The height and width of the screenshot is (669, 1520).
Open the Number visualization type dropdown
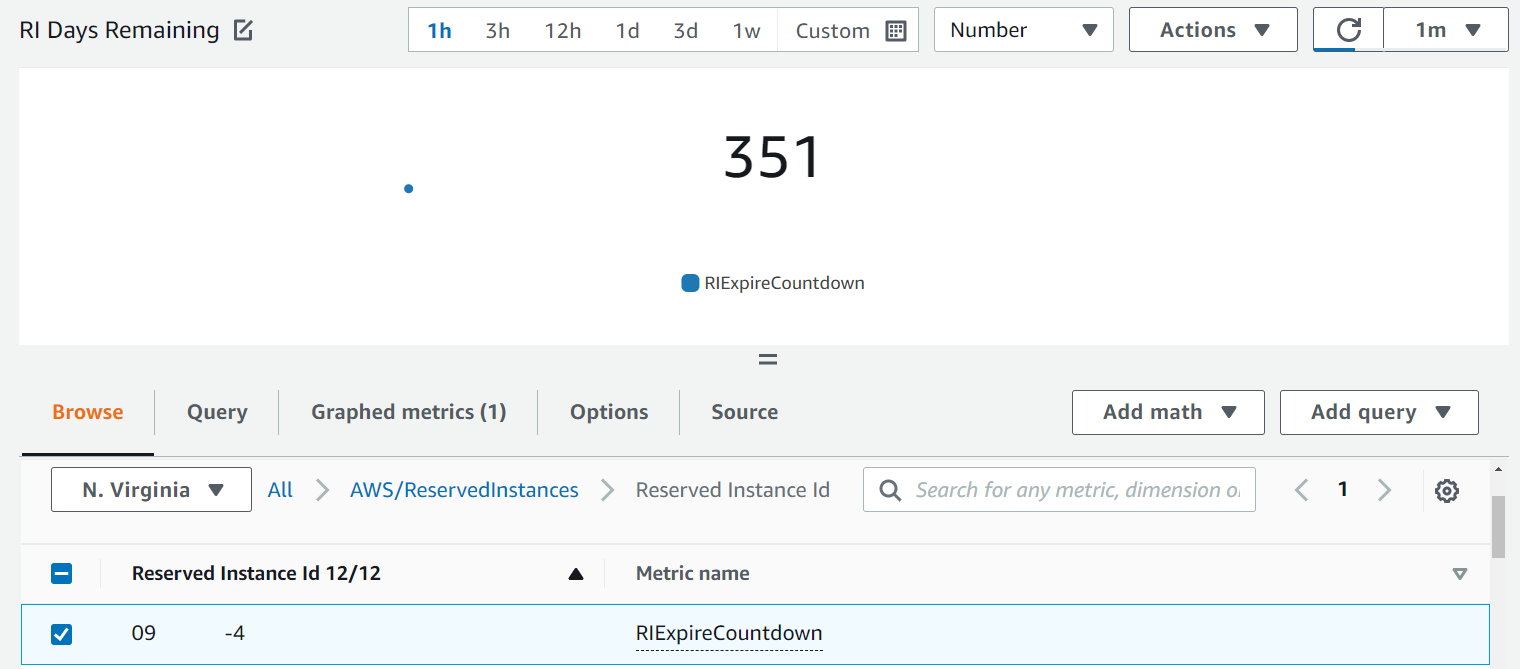click(1023, 29)
